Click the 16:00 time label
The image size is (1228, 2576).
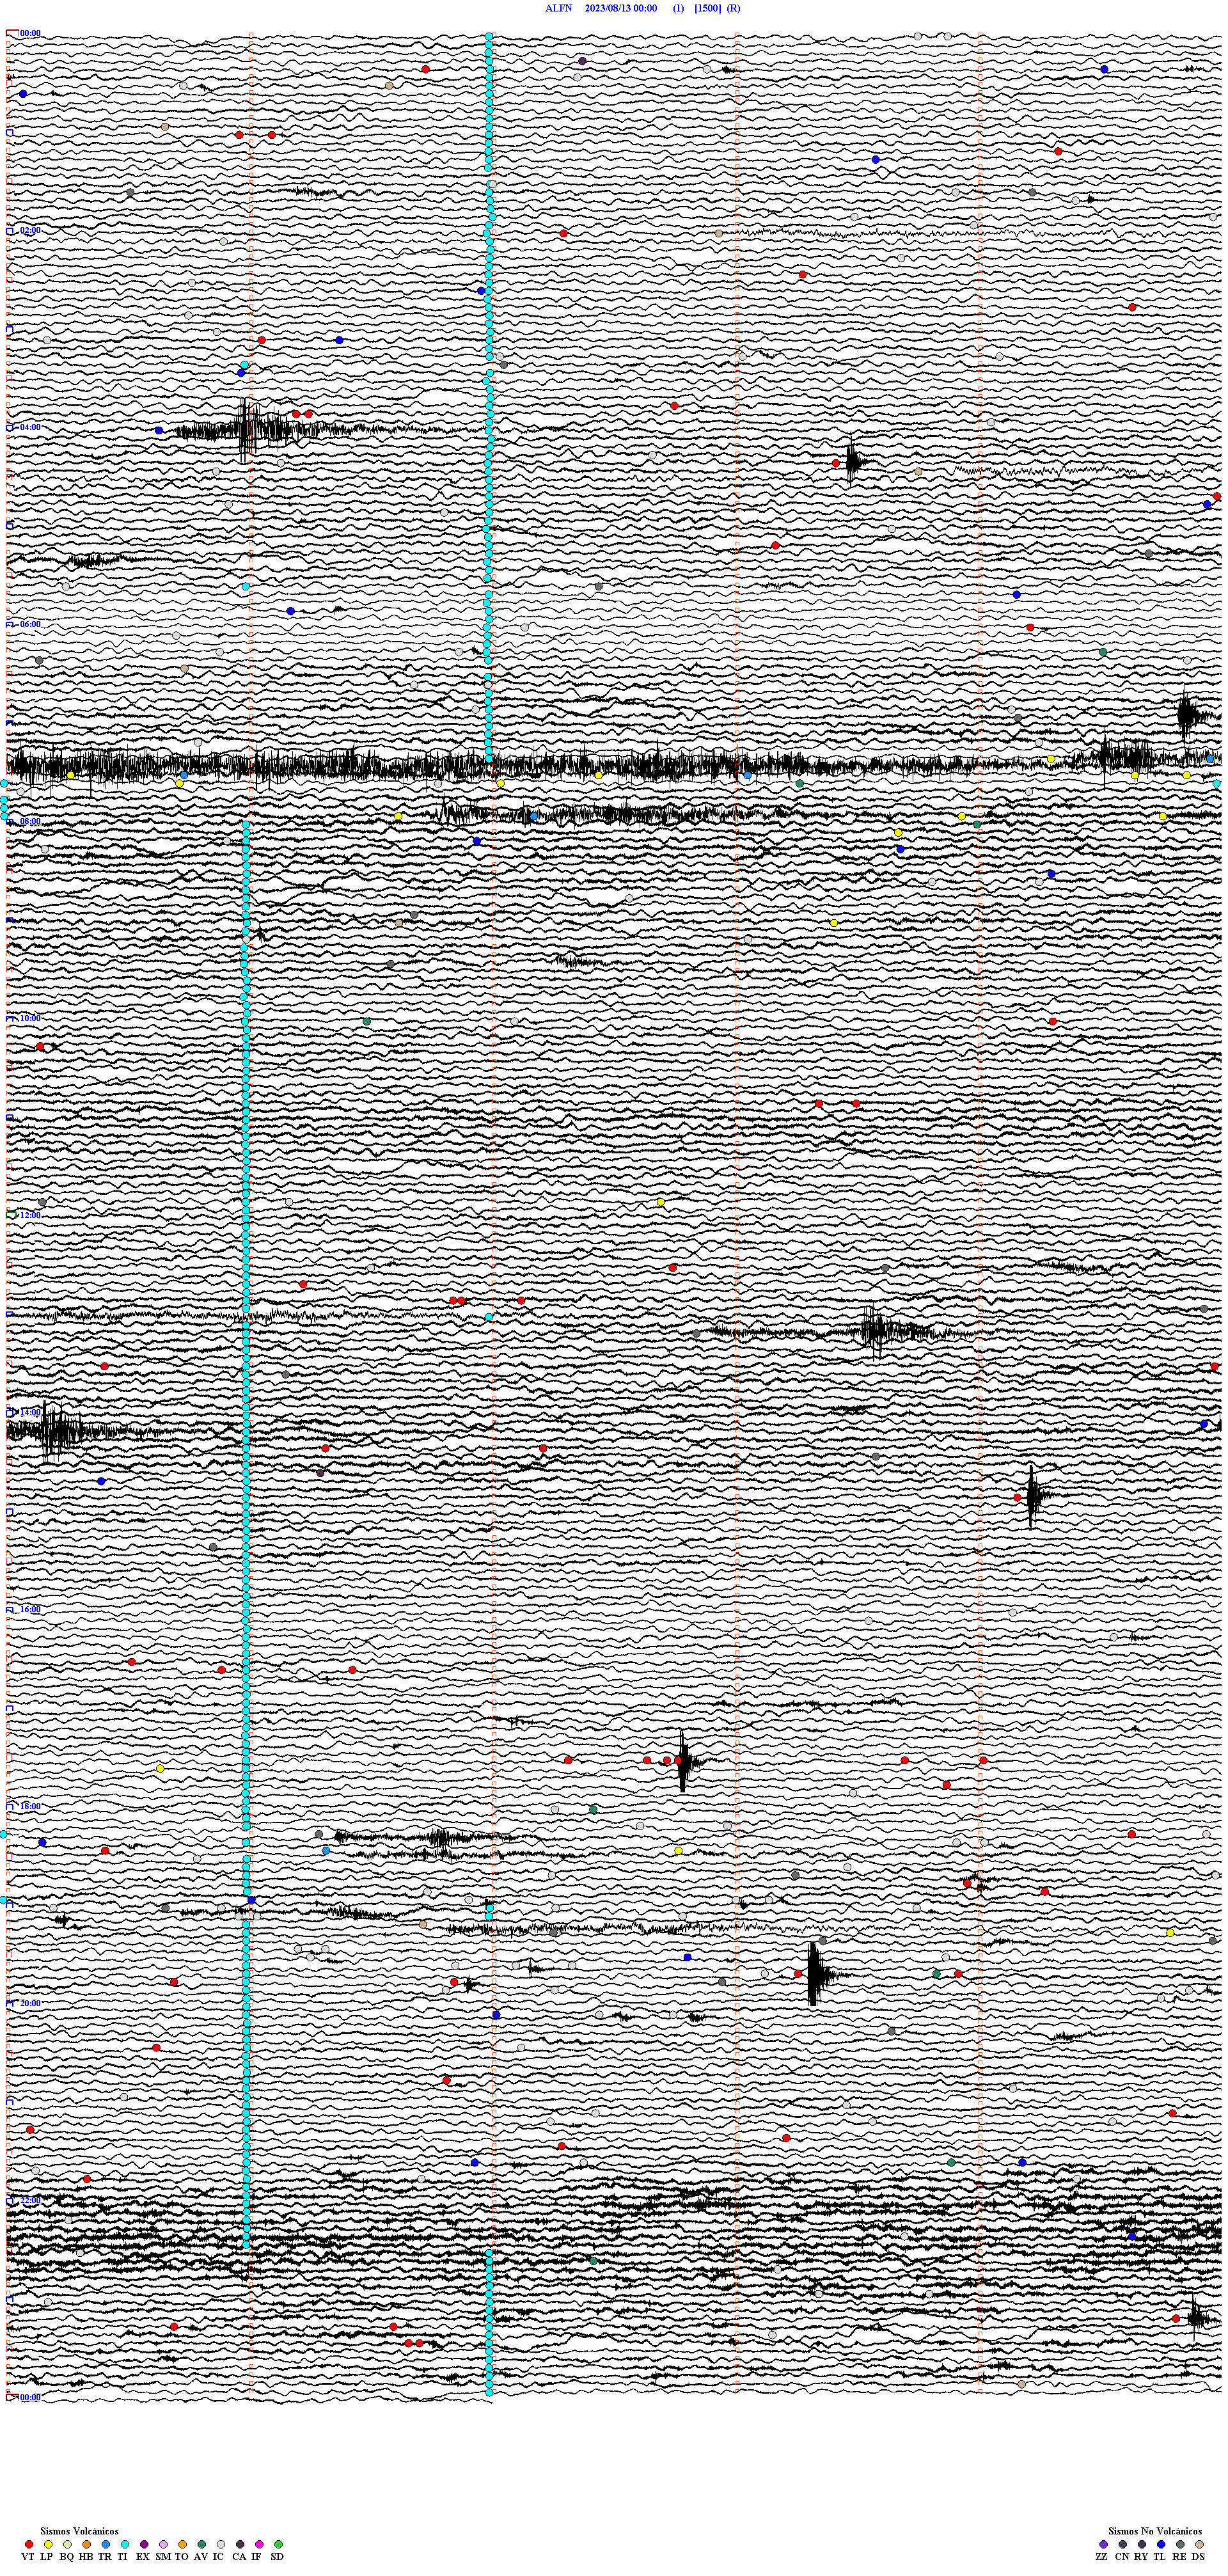(30, 1610)
